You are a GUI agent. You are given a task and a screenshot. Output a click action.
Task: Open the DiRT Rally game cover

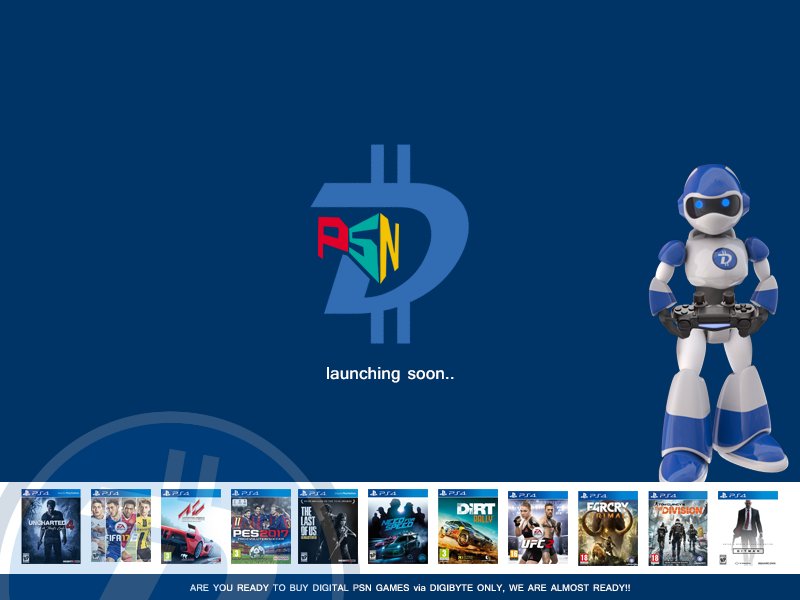coord(468,527)
